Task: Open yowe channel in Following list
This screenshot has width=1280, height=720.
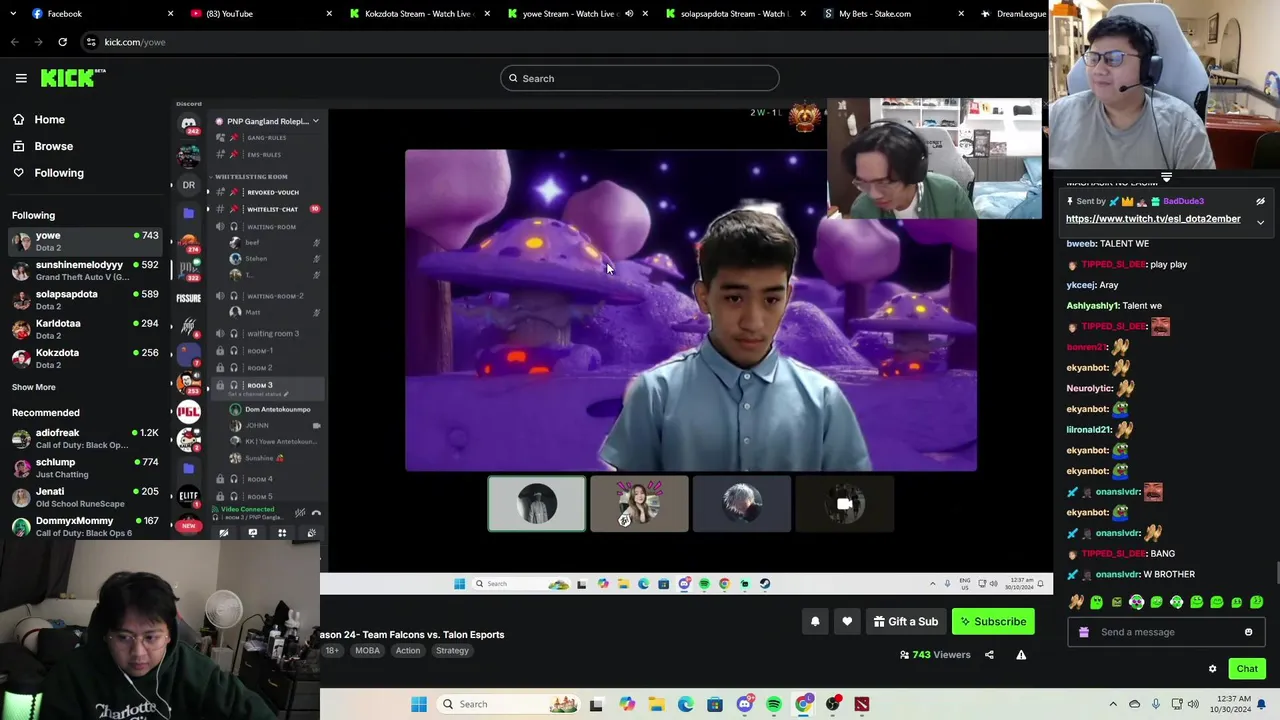Action: (85, 241)
